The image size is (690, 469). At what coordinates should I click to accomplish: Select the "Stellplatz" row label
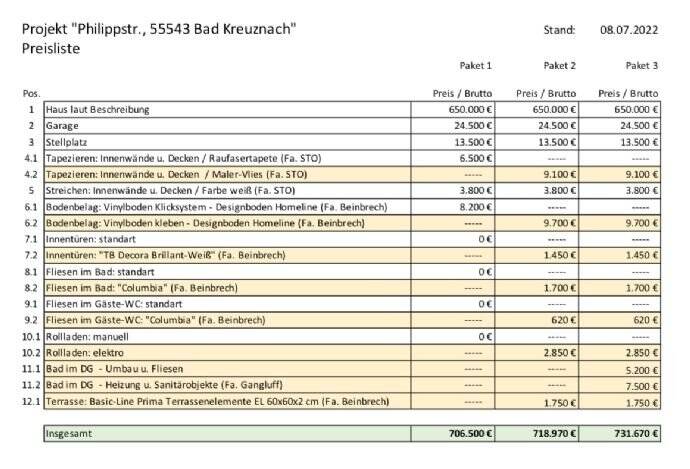pyautogui.click(x=67, y=141)
